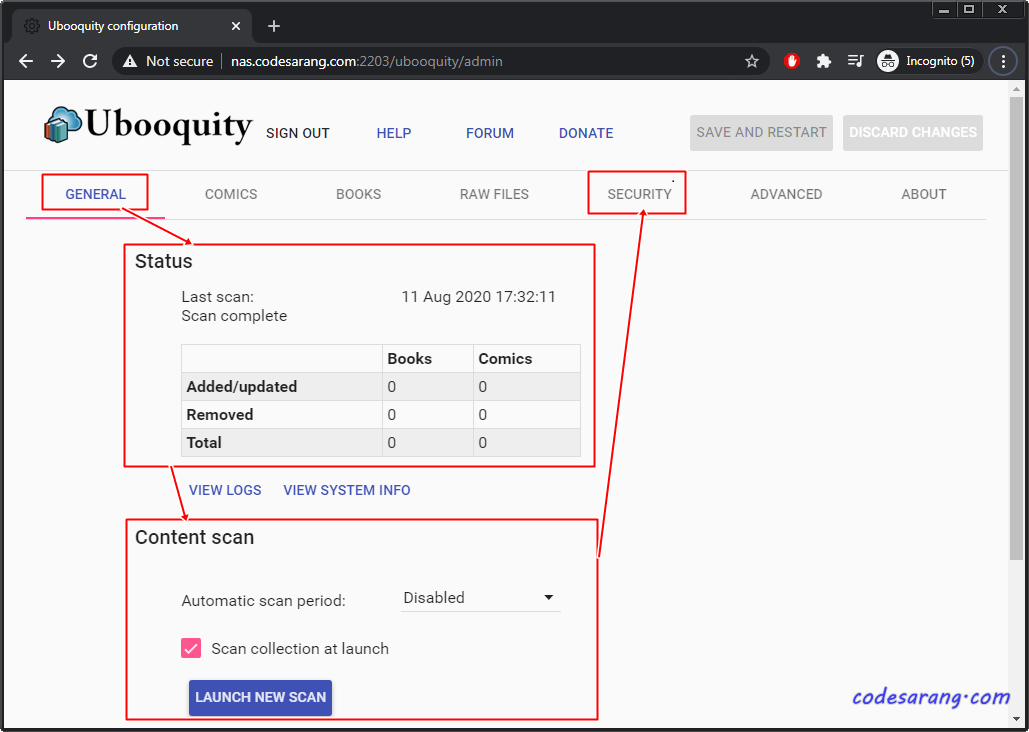Screen dimensions: 1029x732
Task: Maximize the browser window
Action: point(969,9)
